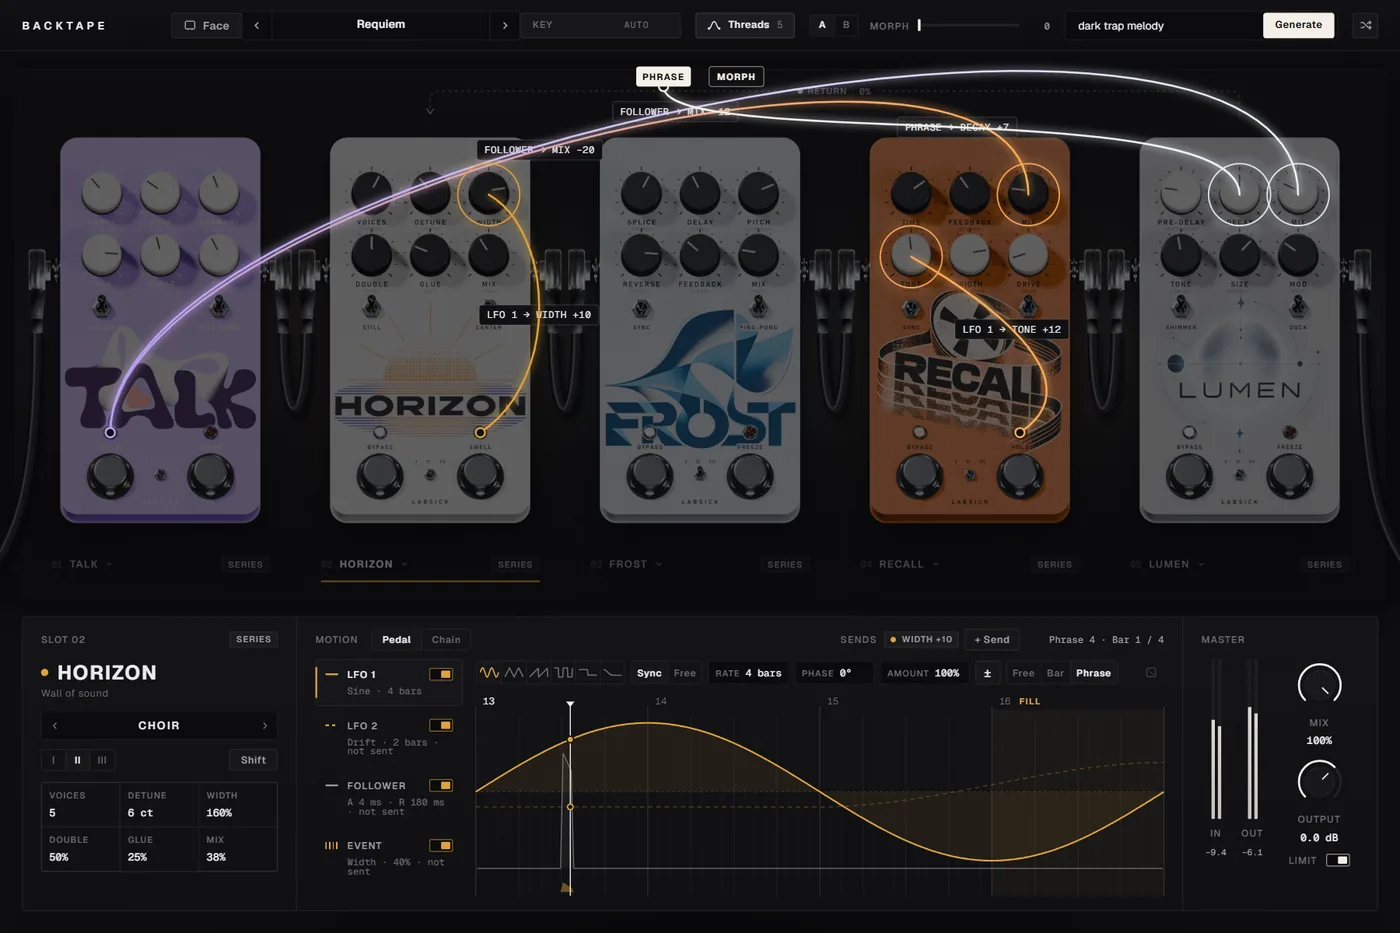Open the 05 Lumen slot dropdown
Viewport: 1400px width, 933px height.
(x=1168, y=564)
